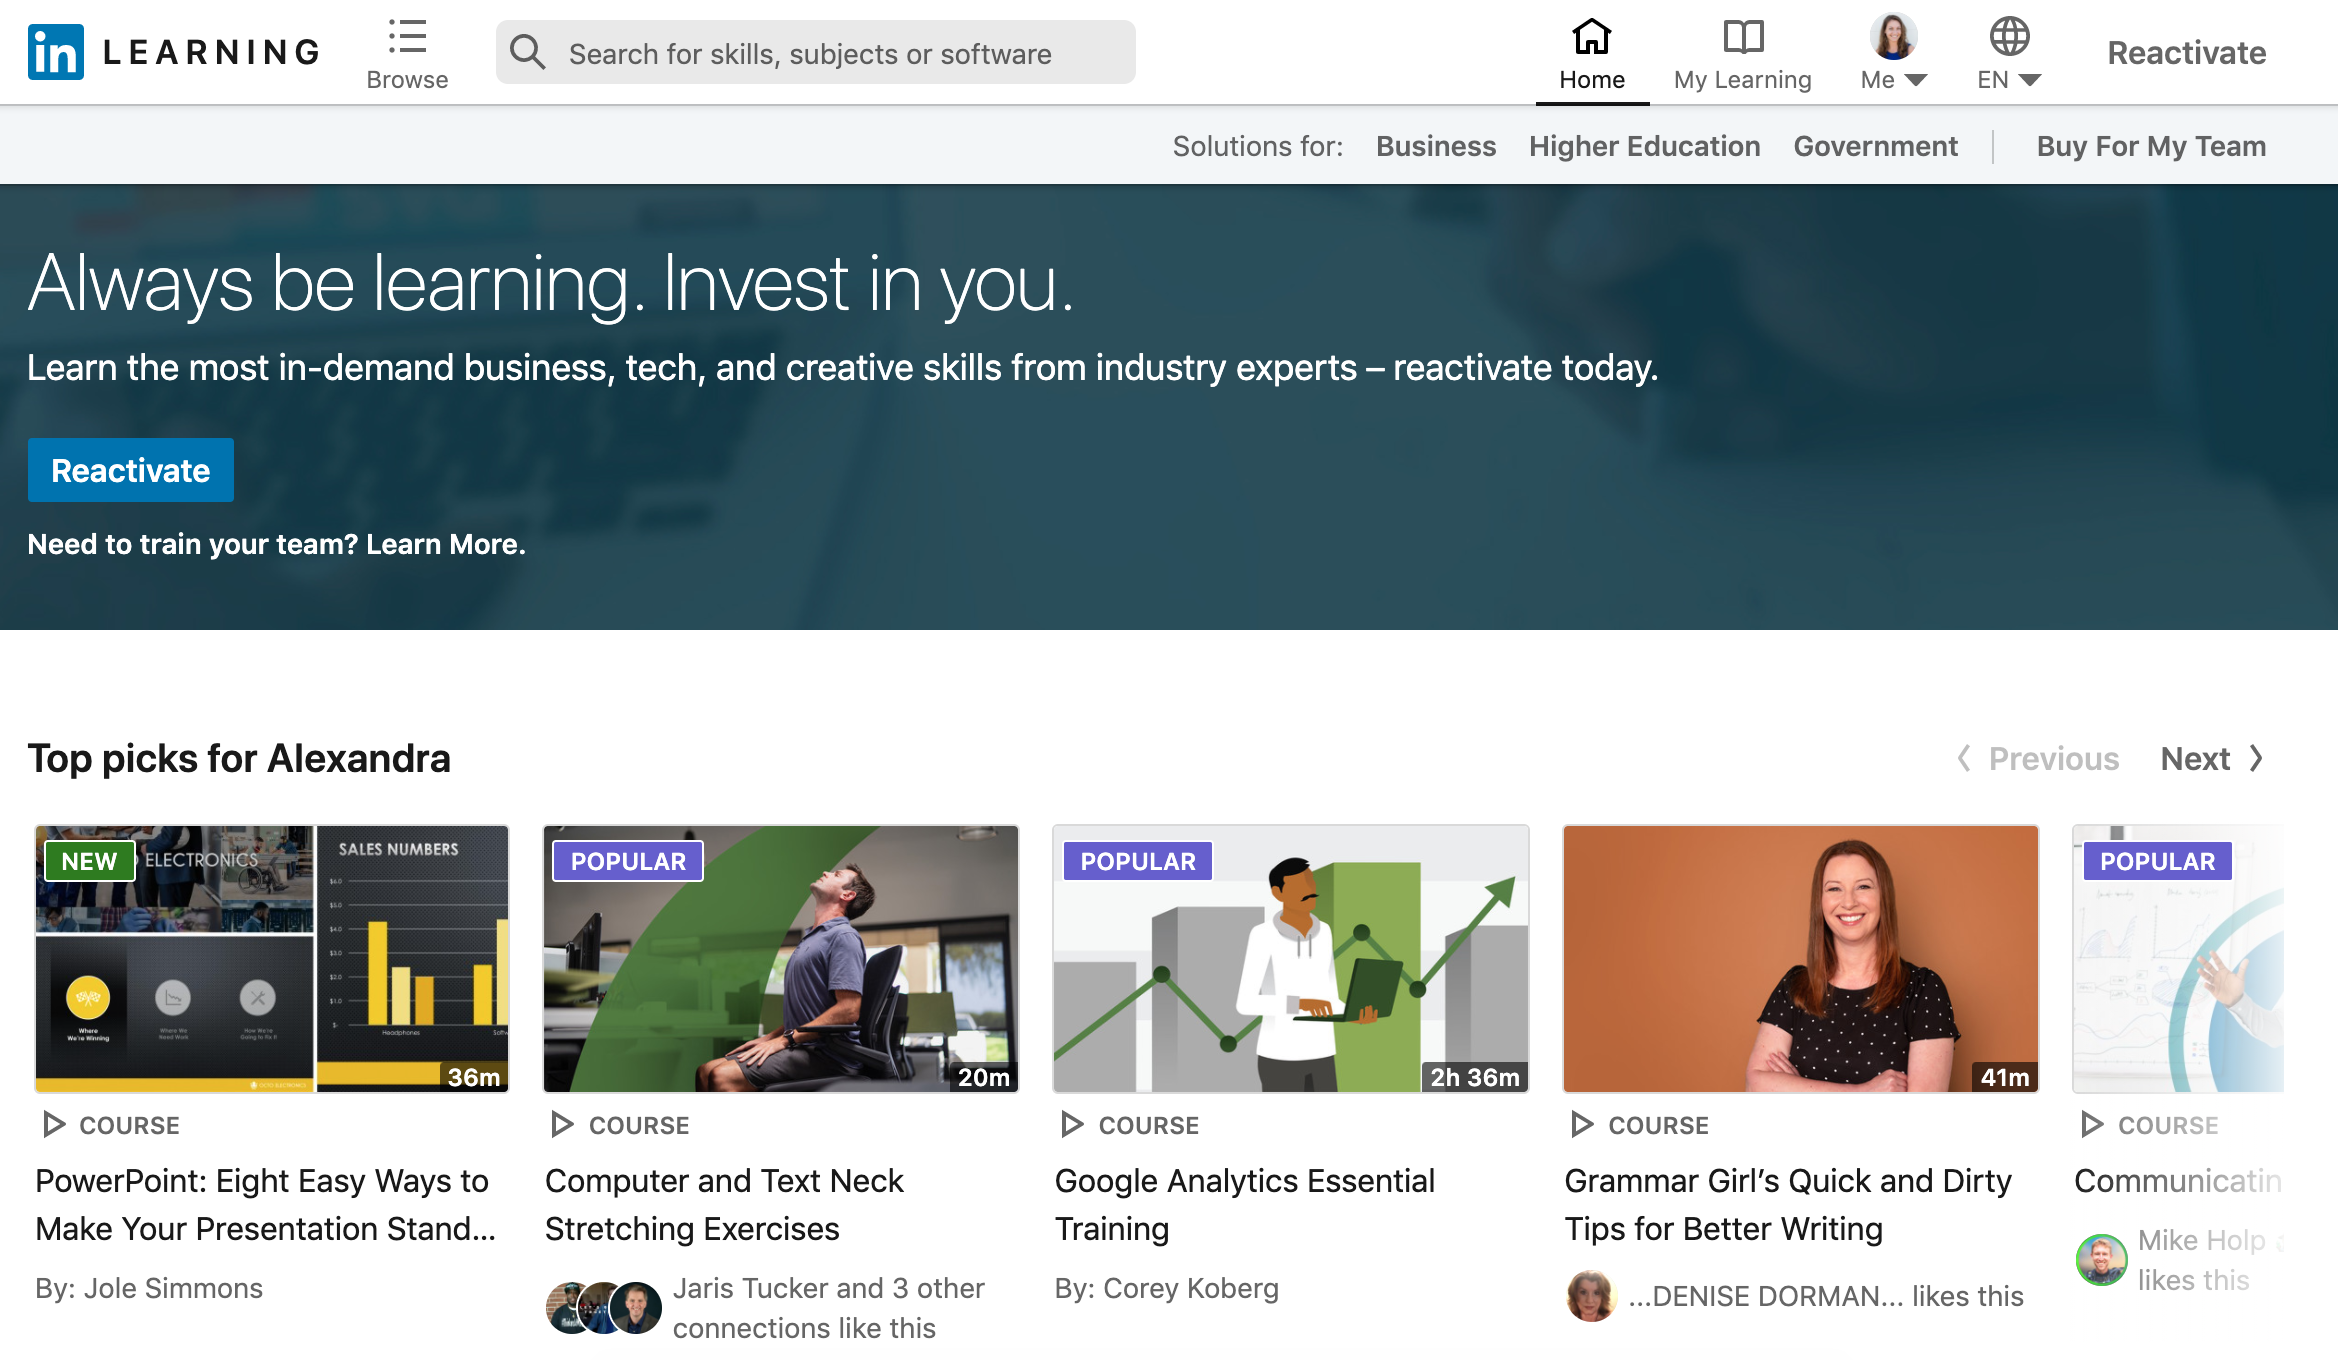This screenshot has width=2338, height=1360.
Task: Click the profile avatar photo
Action: click(1893, 37)
